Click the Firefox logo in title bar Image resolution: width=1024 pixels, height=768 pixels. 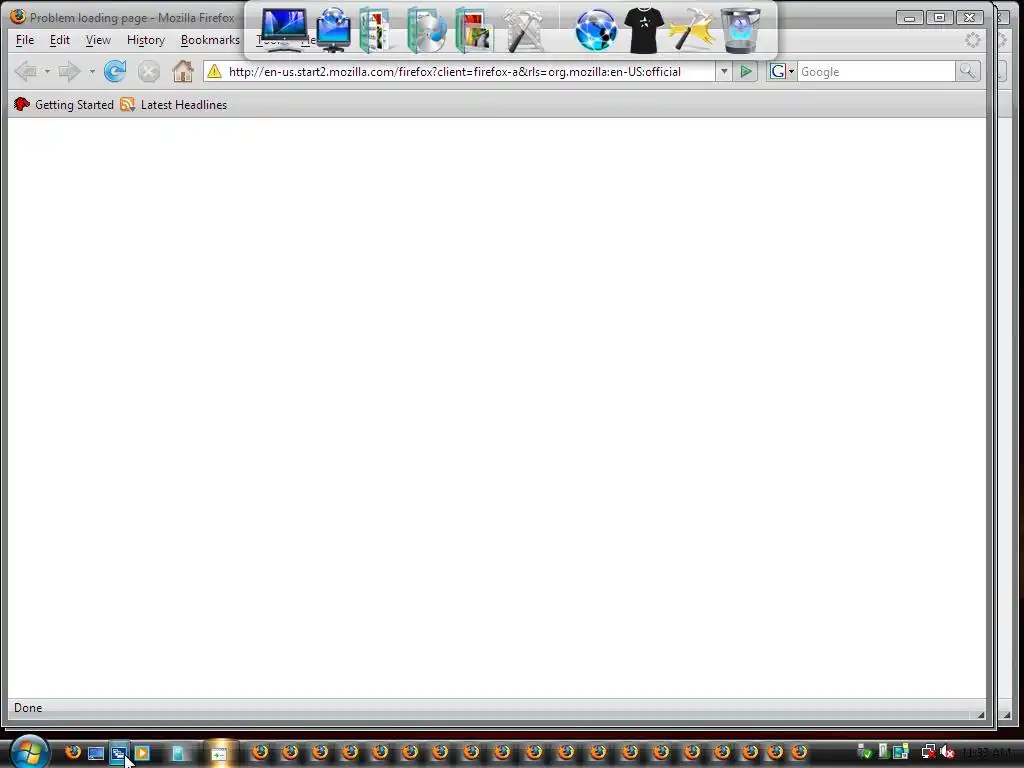[18, 17]
